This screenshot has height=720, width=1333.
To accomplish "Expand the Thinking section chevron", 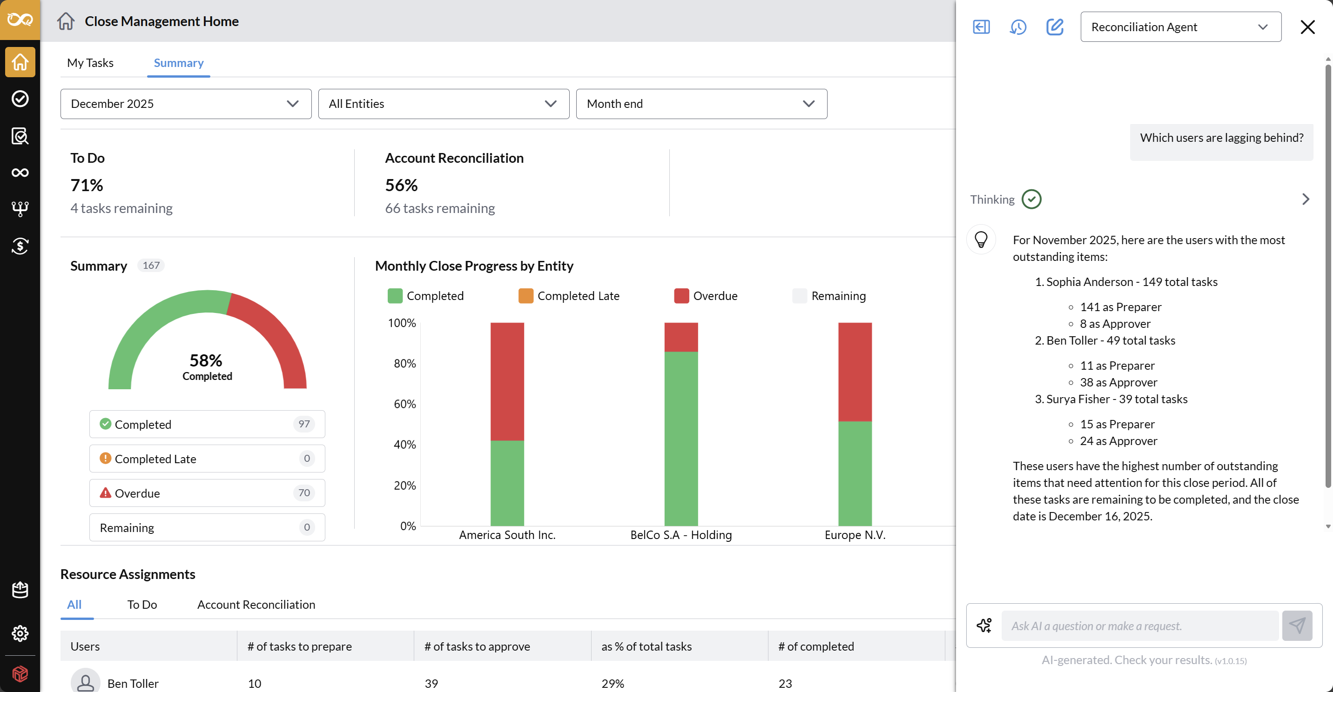I will [x=1305, y=199].
